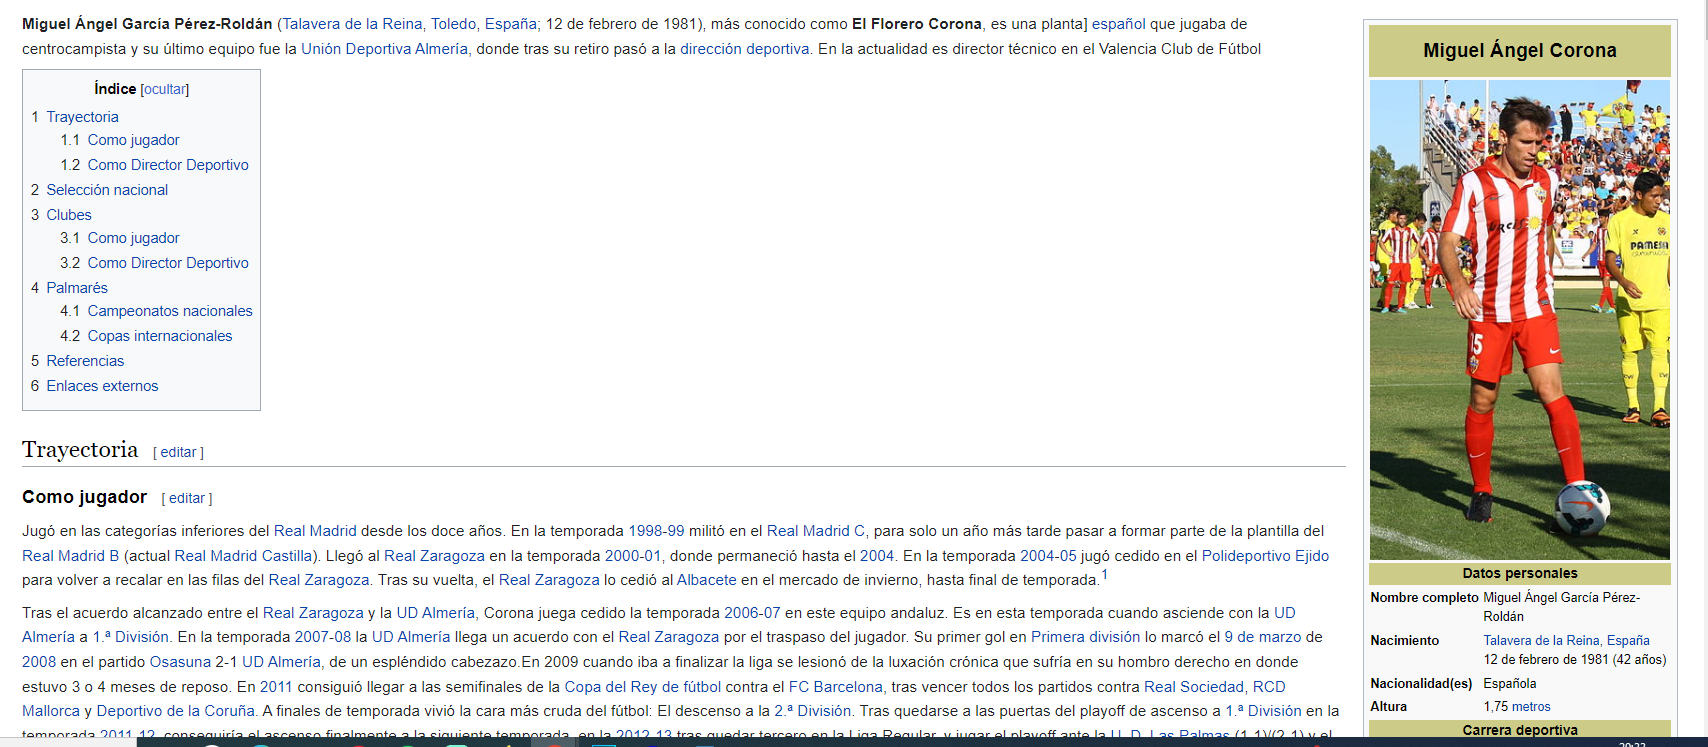Open the 2006-07 season link
Image resolution: width=1708 pixels, height=747 pixels.
pos(752,613)
